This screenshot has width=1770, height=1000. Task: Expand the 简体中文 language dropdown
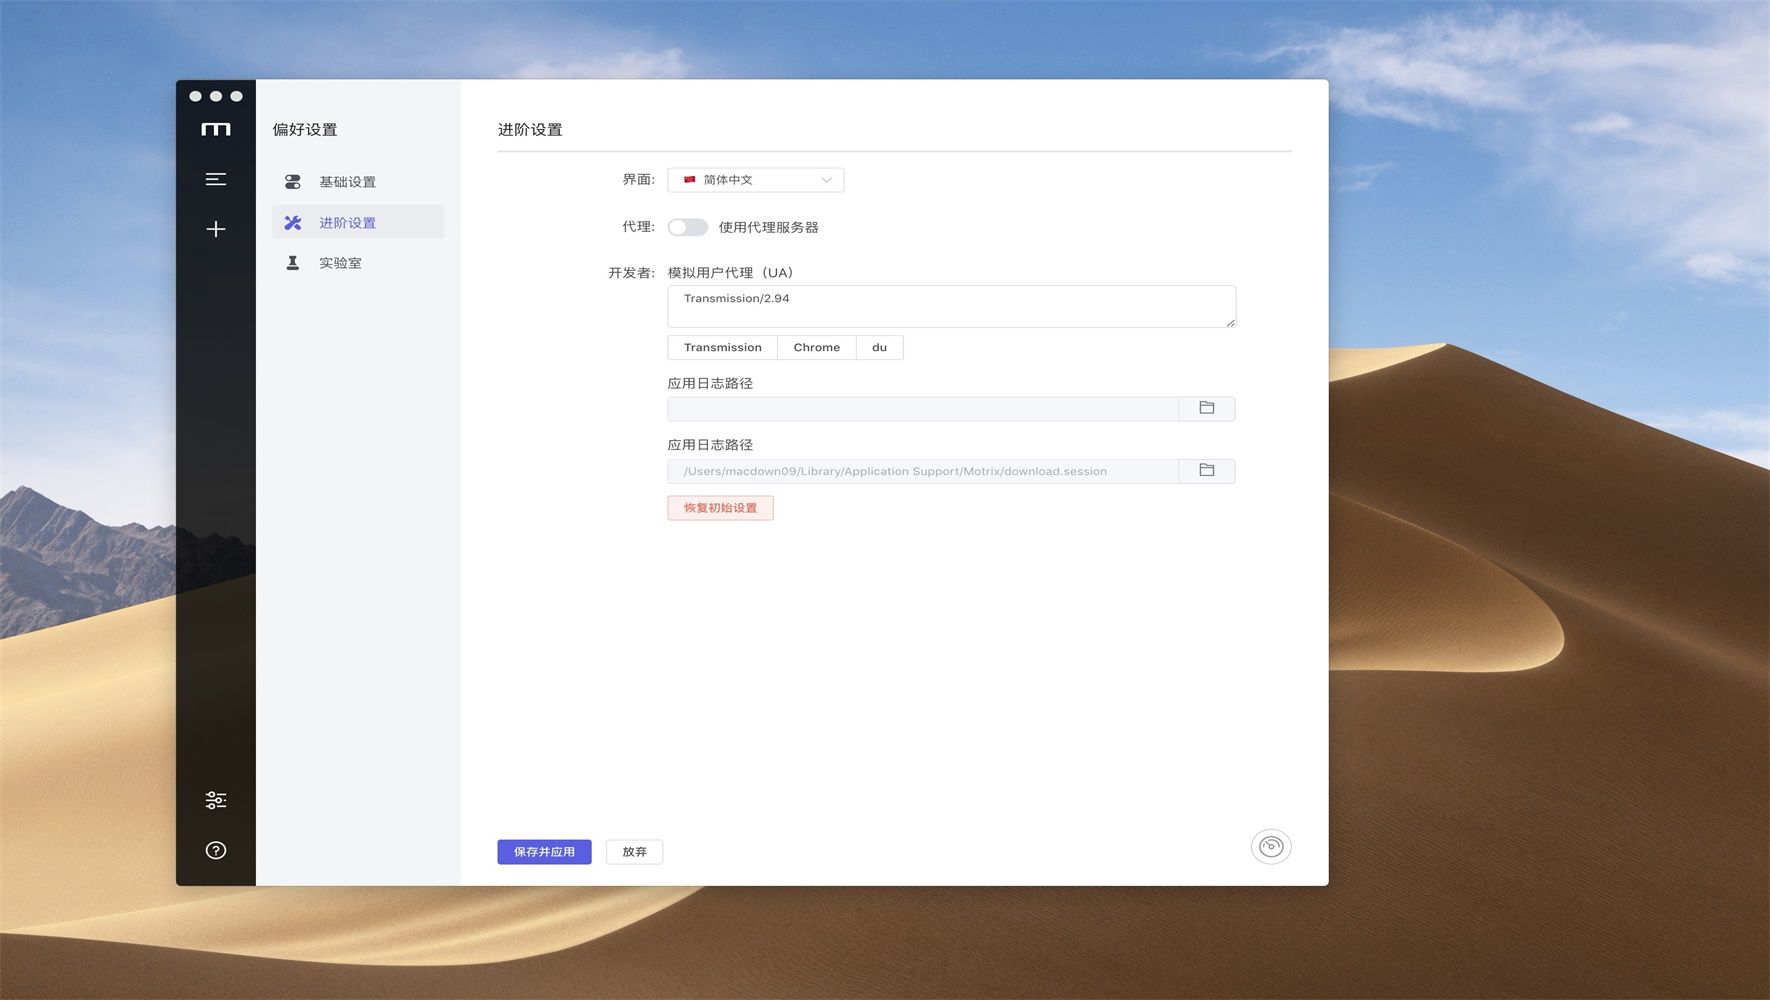[756, 180]
